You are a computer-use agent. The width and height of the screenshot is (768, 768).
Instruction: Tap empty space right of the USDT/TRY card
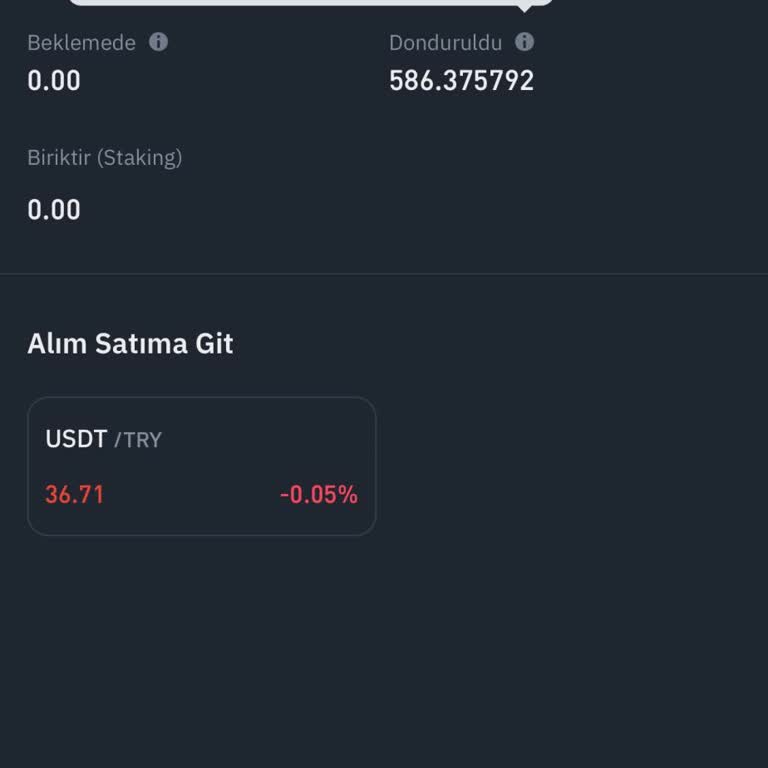coord(570,466)
